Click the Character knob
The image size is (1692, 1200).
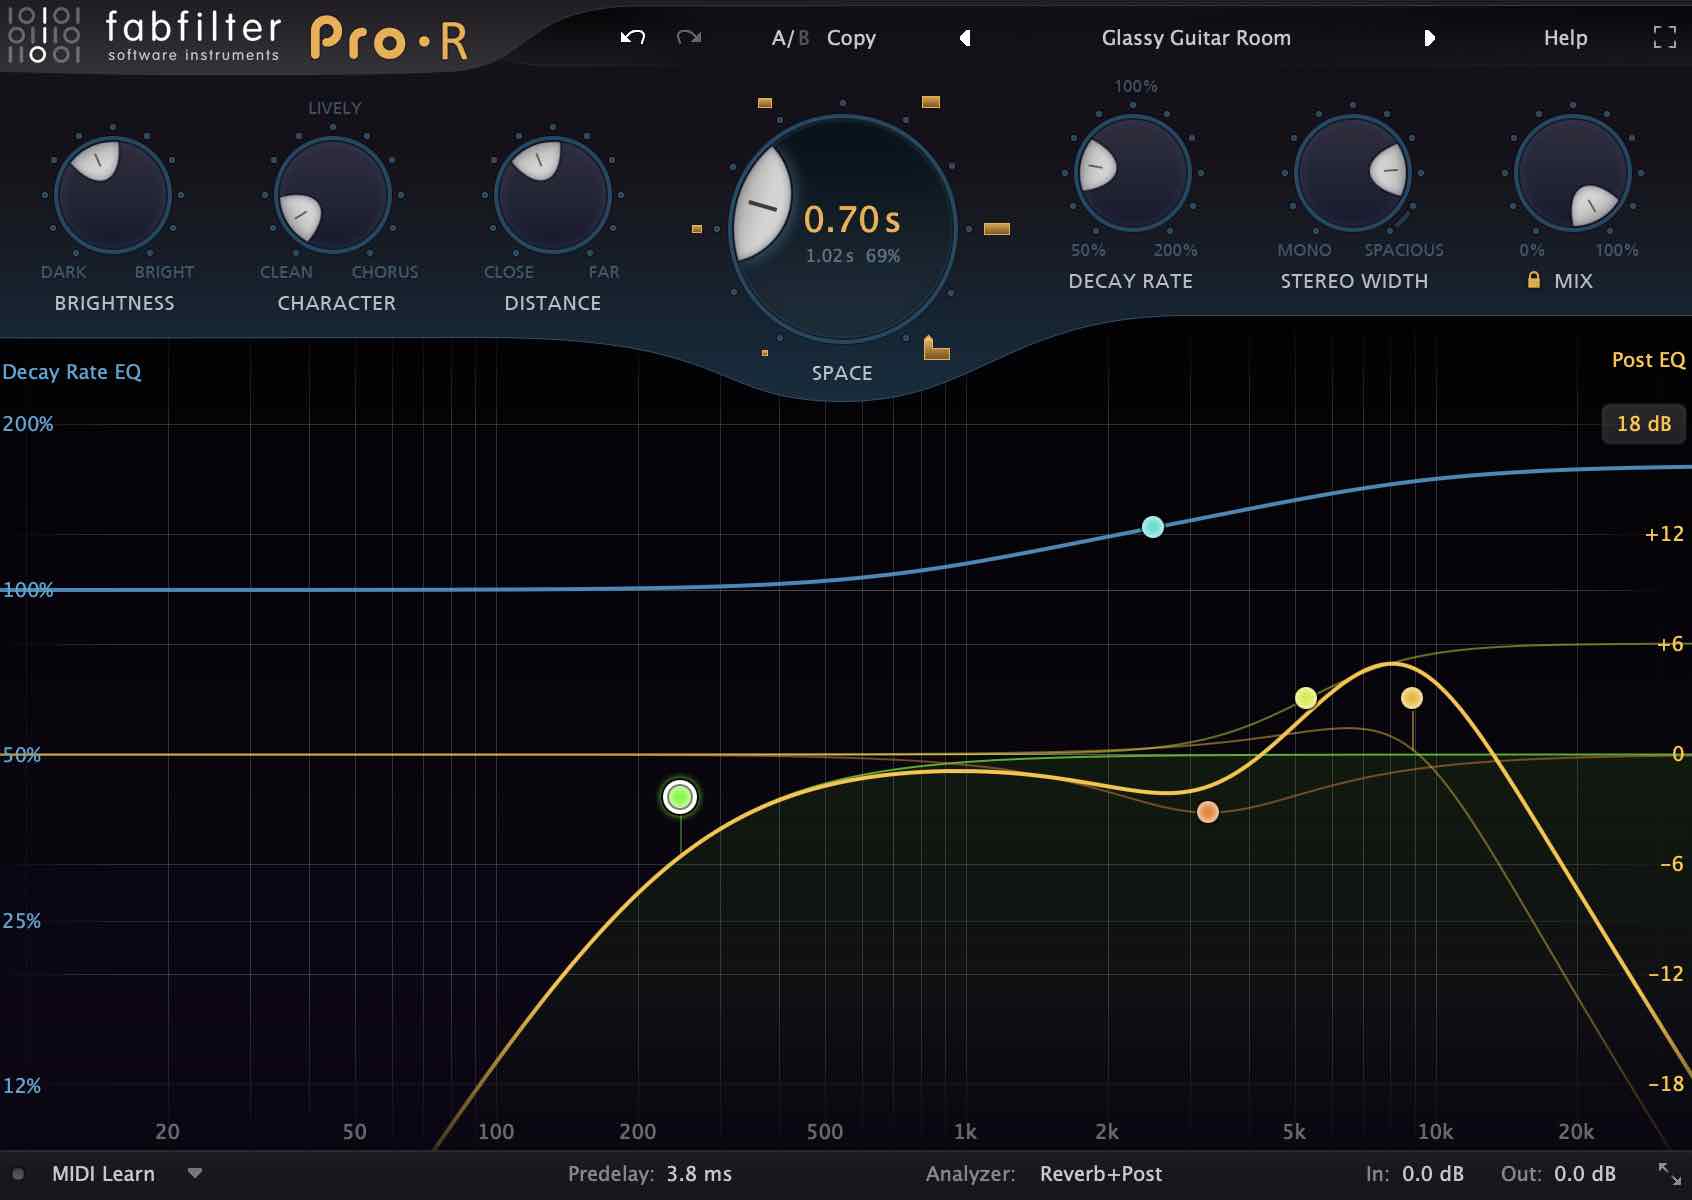(333, 195)
